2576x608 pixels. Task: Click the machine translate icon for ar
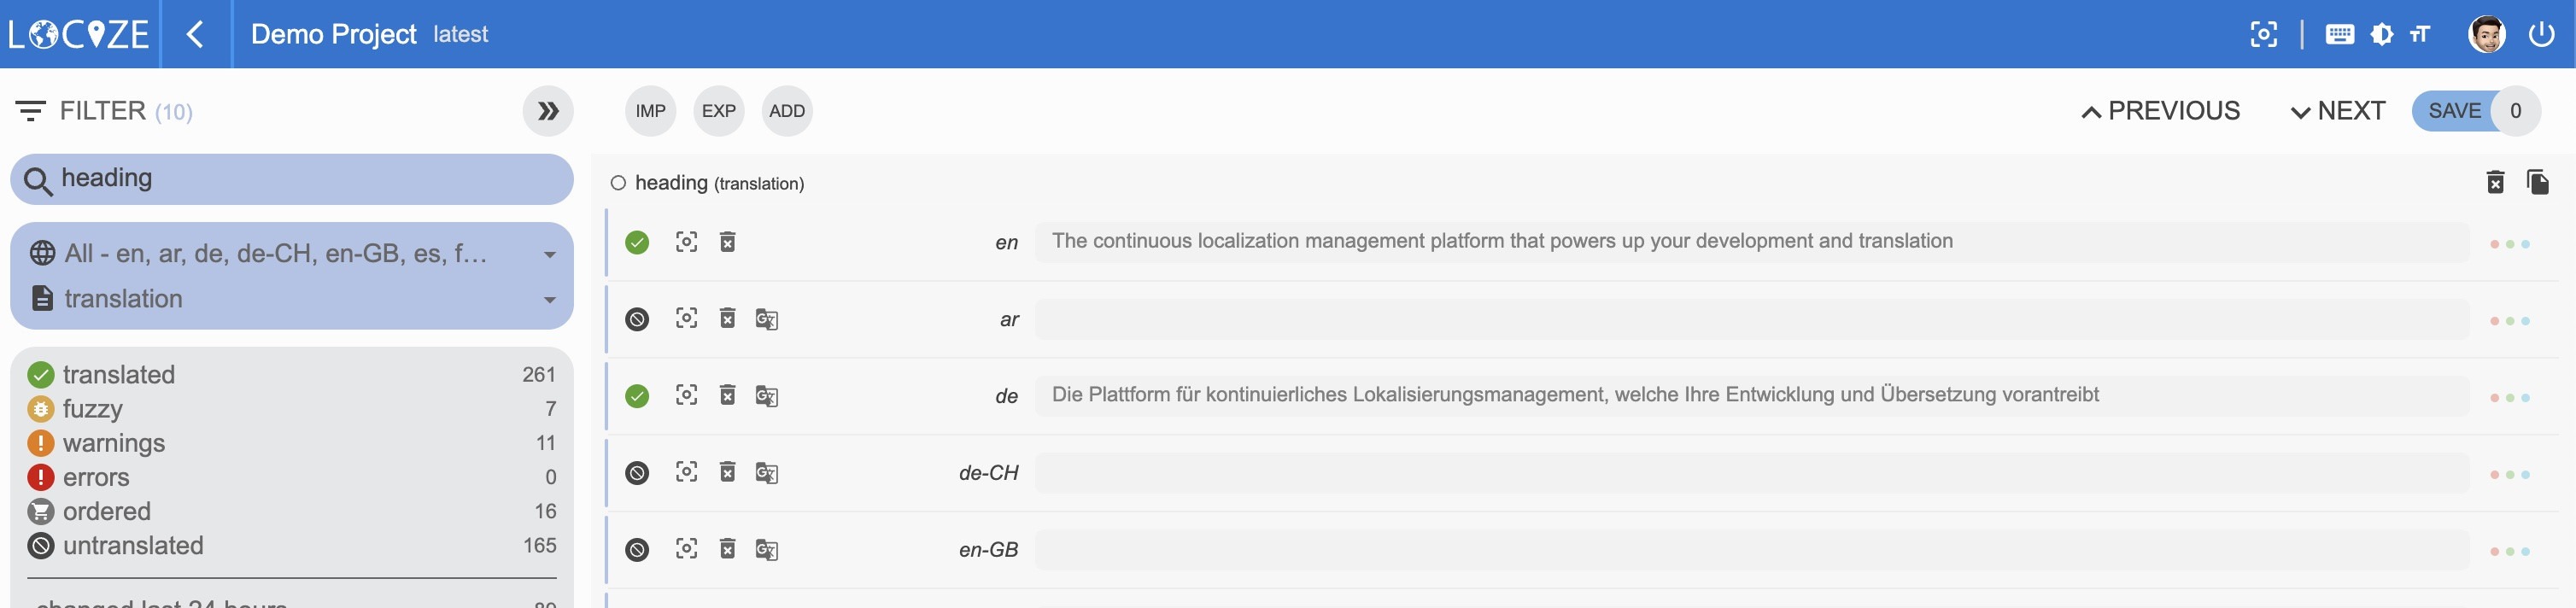point(766,320)
